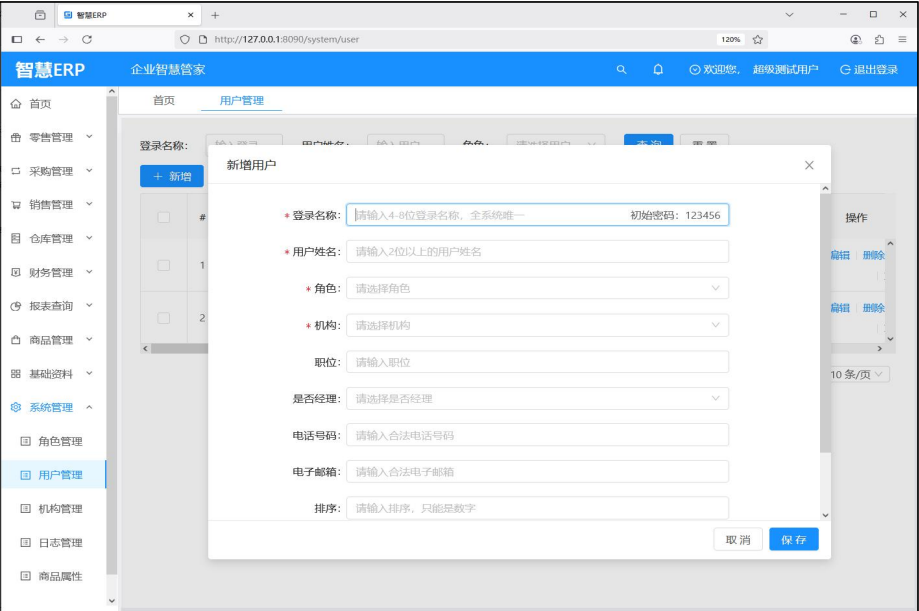
Task: Toggle the select-all checkbox in table header
Action: click(164, 218)
